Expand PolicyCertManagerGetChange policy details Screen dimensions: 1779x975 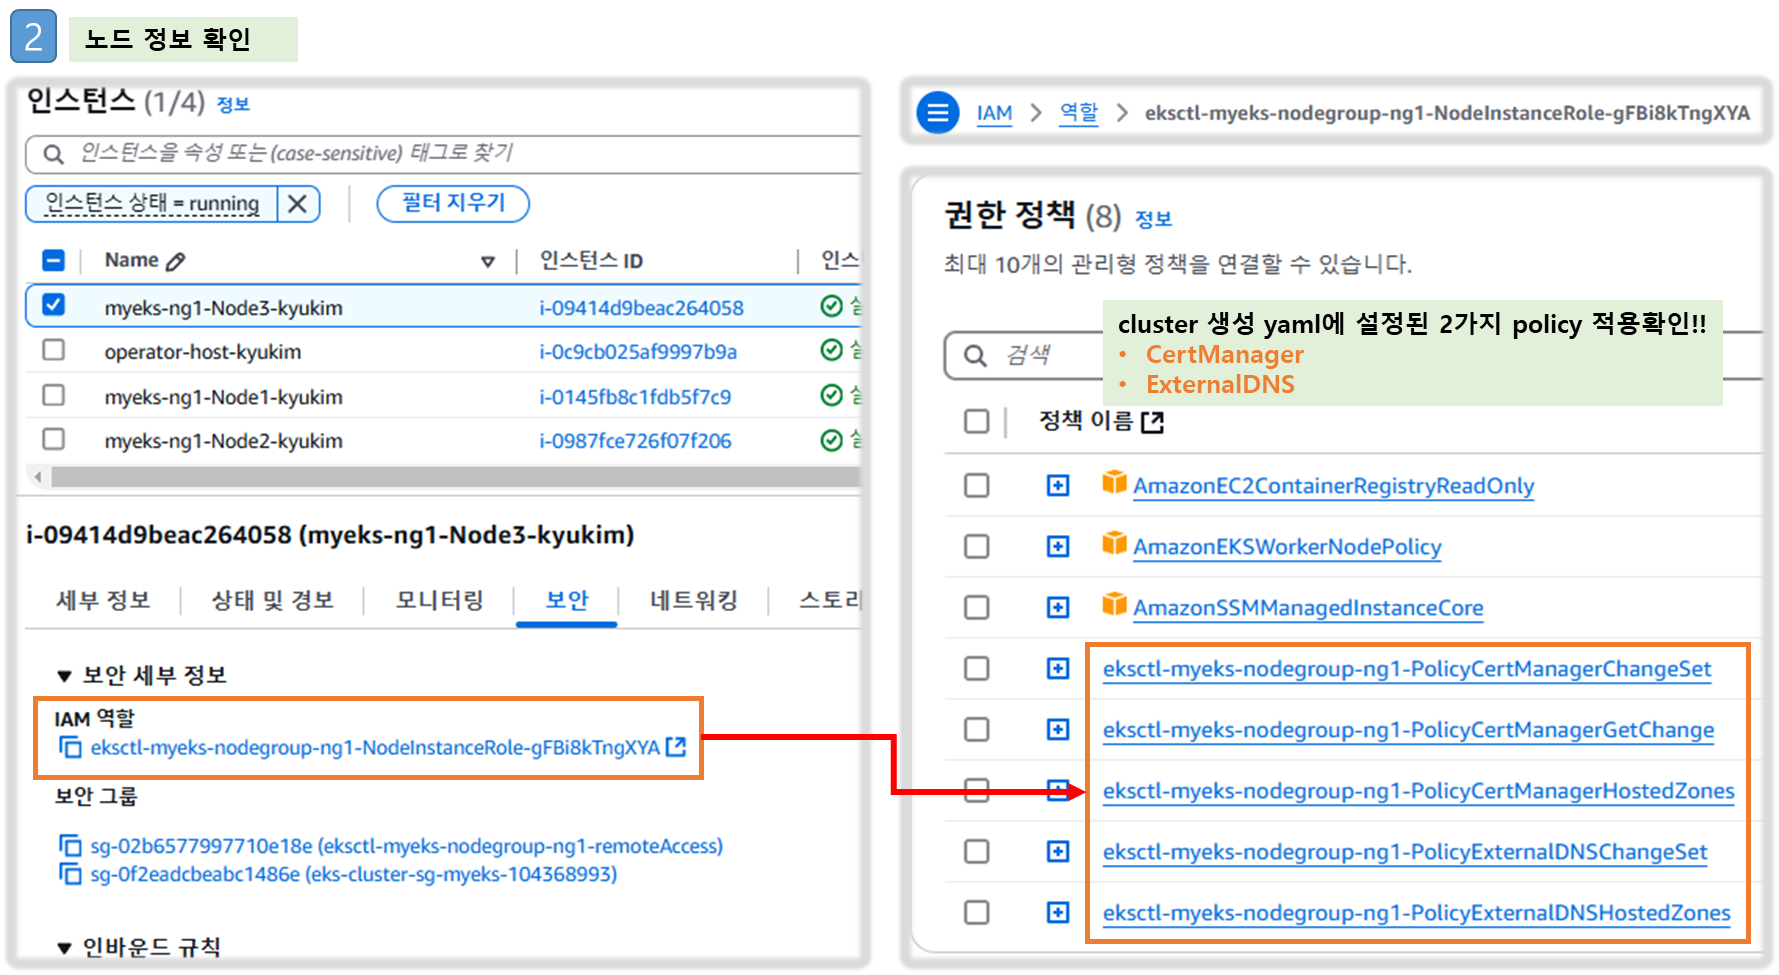point(1058,729)
